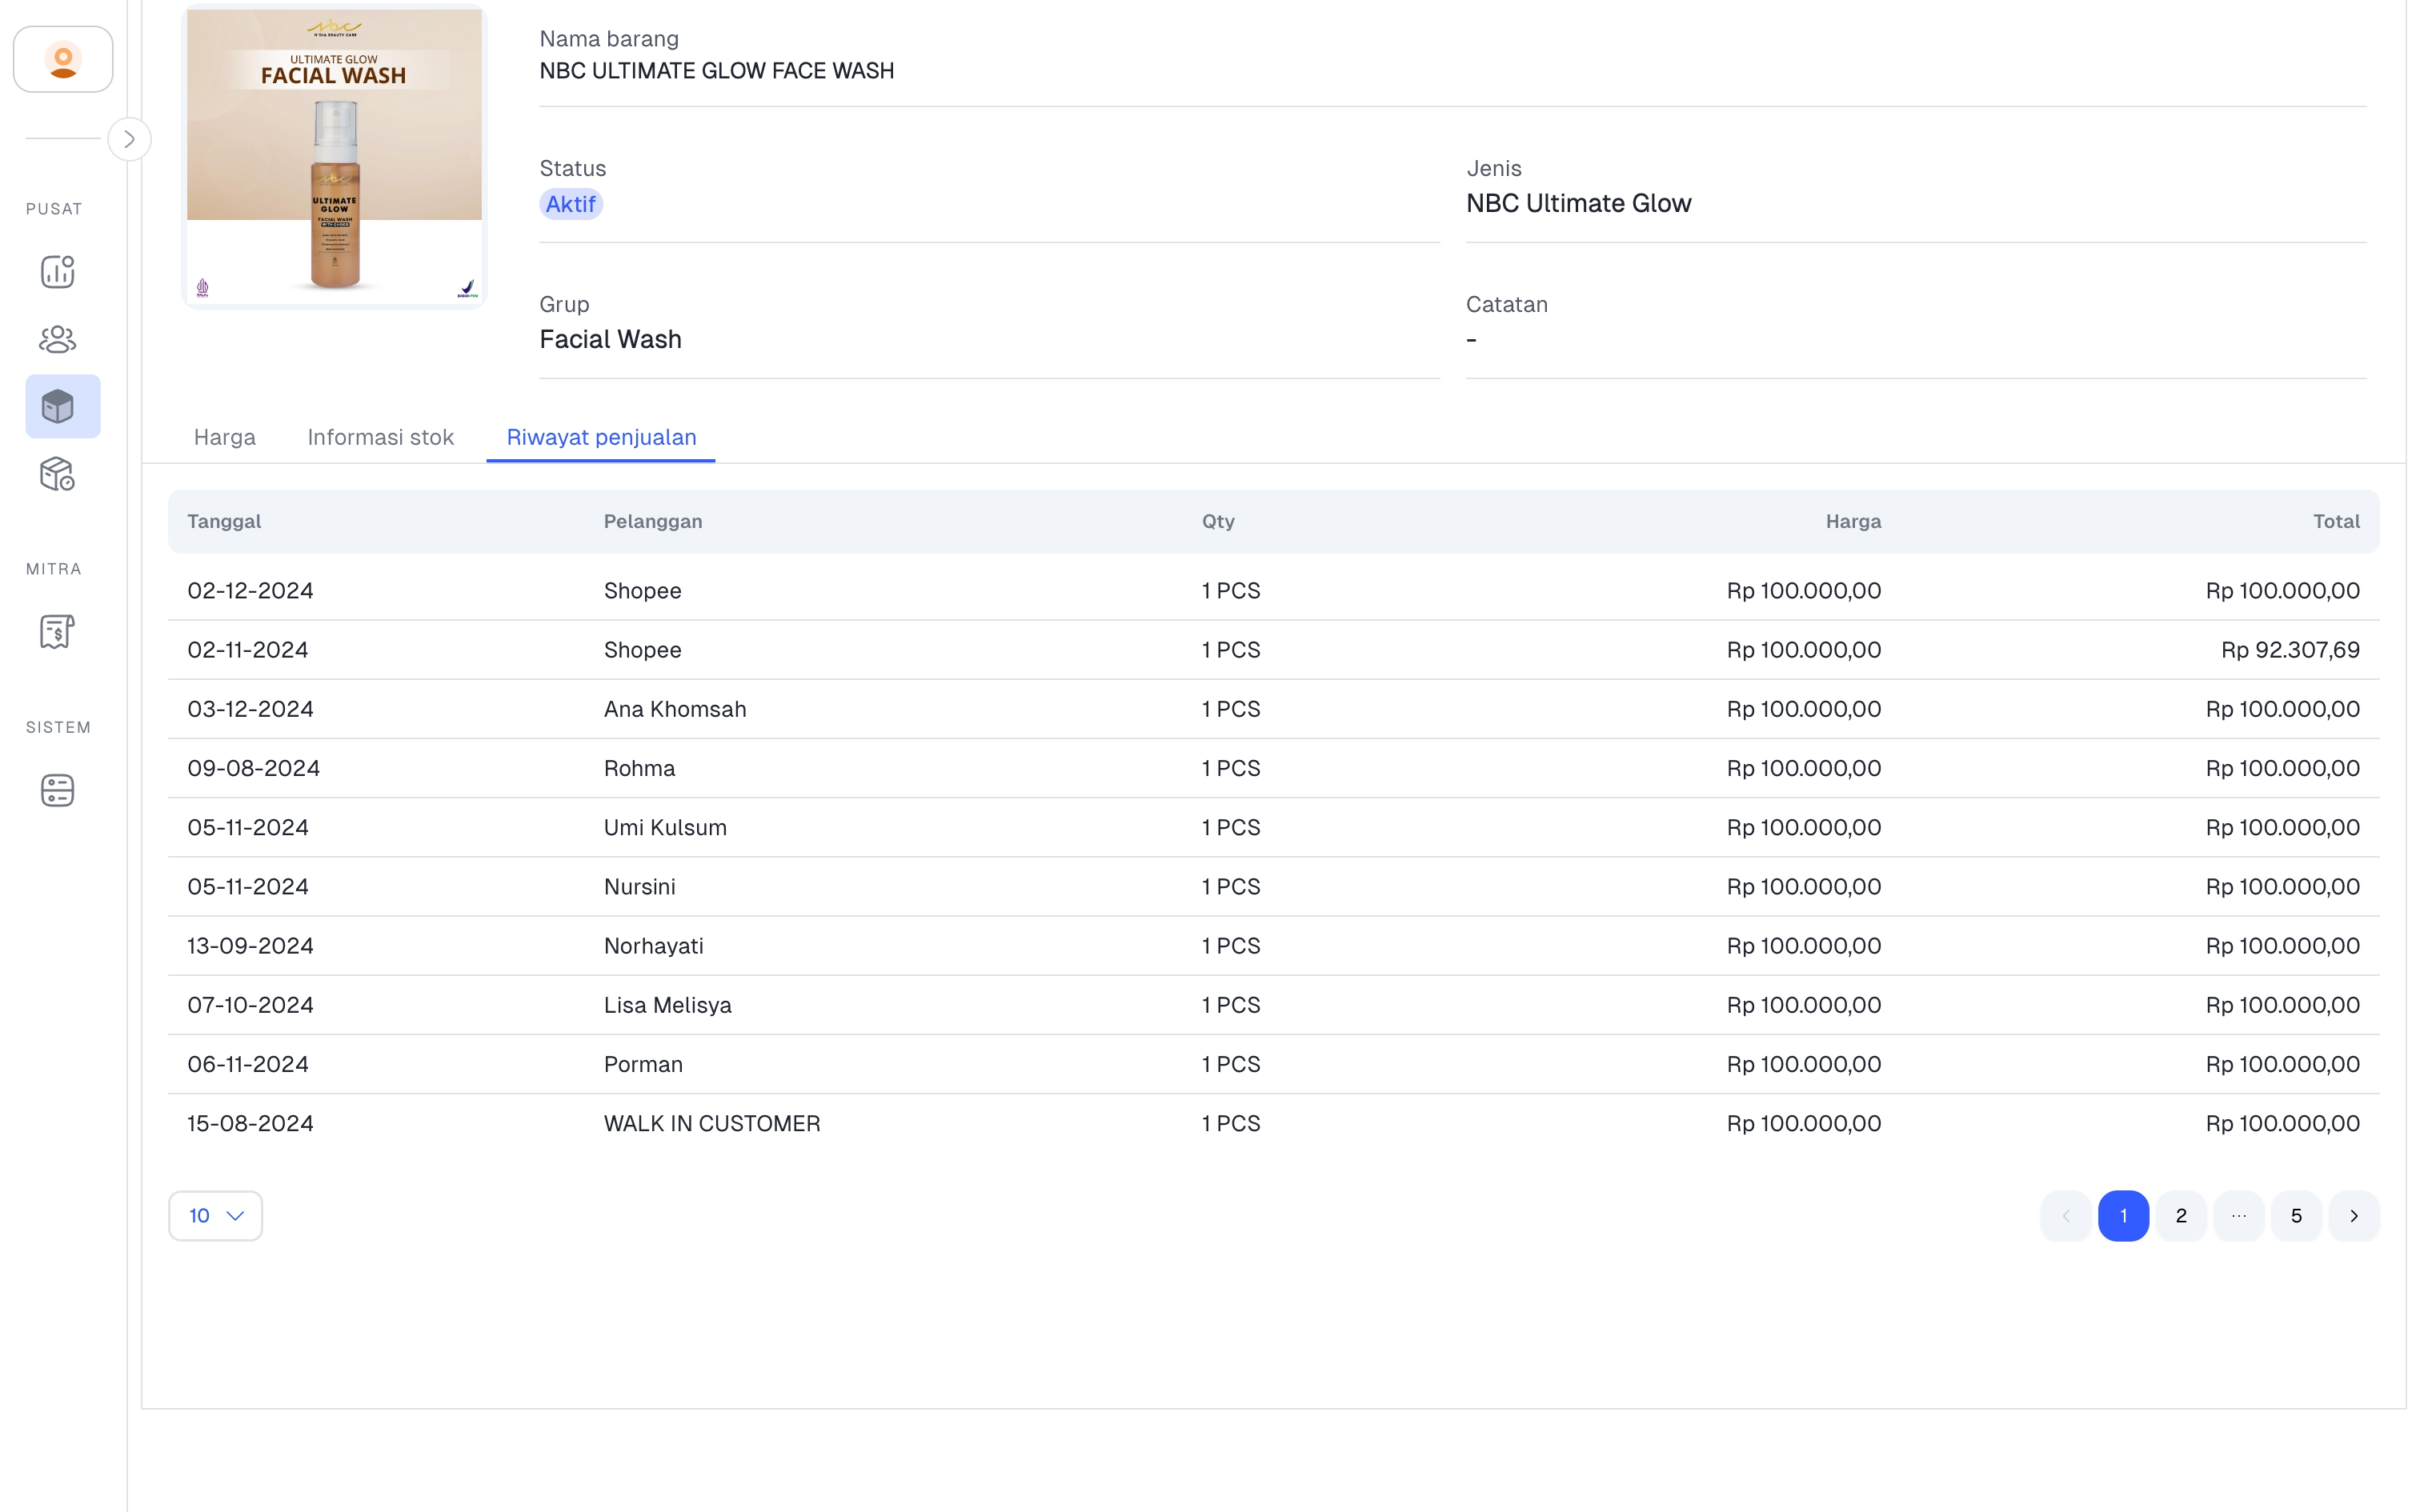Go to pagination page 2
The width and height of the screenshot is (2420, 1512).
click(2181, 1216)
